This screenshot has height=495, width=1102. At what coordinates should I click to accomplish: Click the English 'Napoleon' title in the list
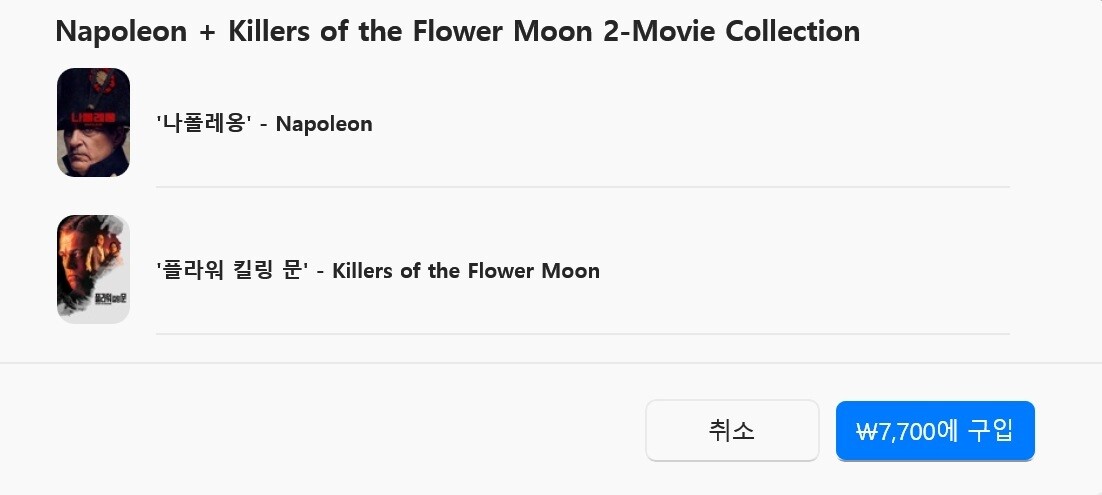pyautogui.click(x=324, y=124)
